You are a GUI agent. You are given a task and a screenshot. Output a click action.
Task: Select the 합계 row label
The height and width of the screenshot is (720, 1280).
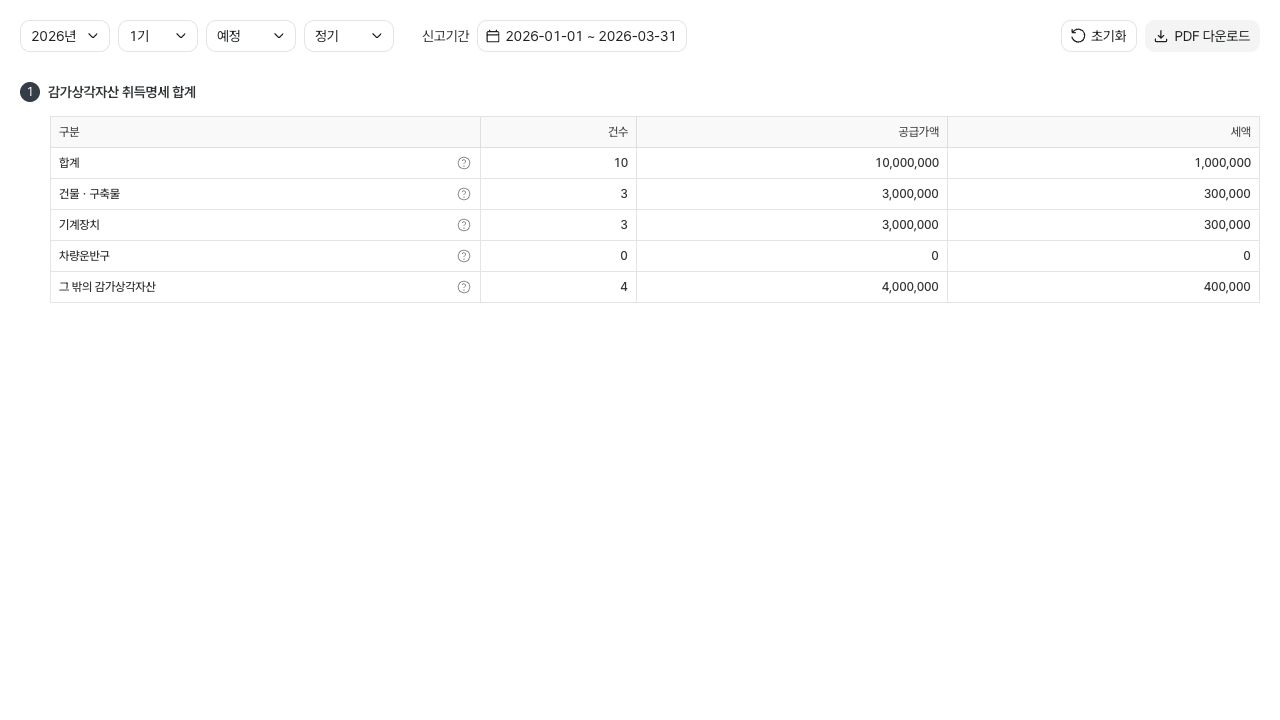[69, 163]
